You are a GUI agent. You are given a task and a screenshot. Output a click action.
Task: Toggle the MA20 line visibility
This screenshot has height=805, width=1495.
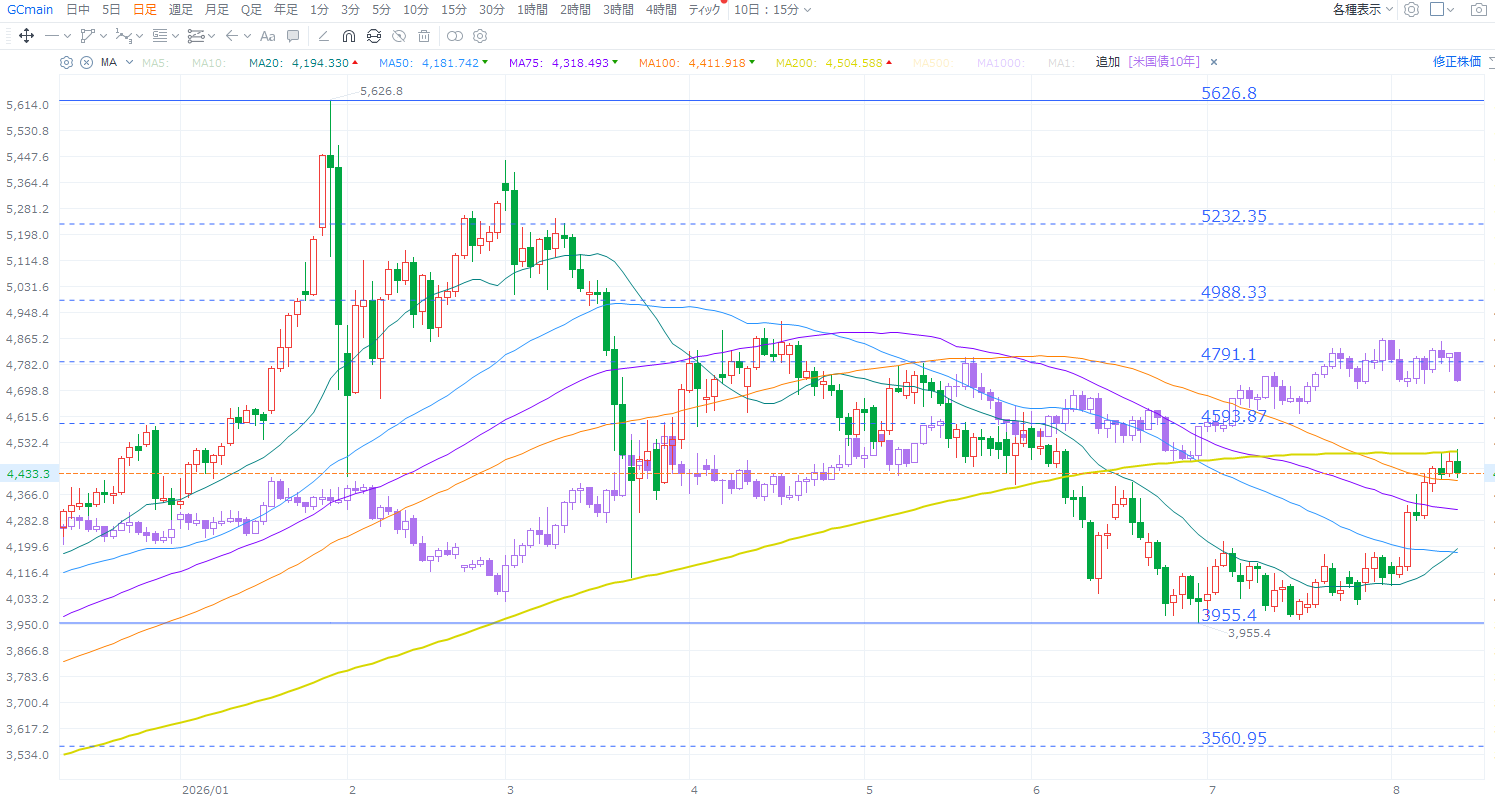(304, 62)
